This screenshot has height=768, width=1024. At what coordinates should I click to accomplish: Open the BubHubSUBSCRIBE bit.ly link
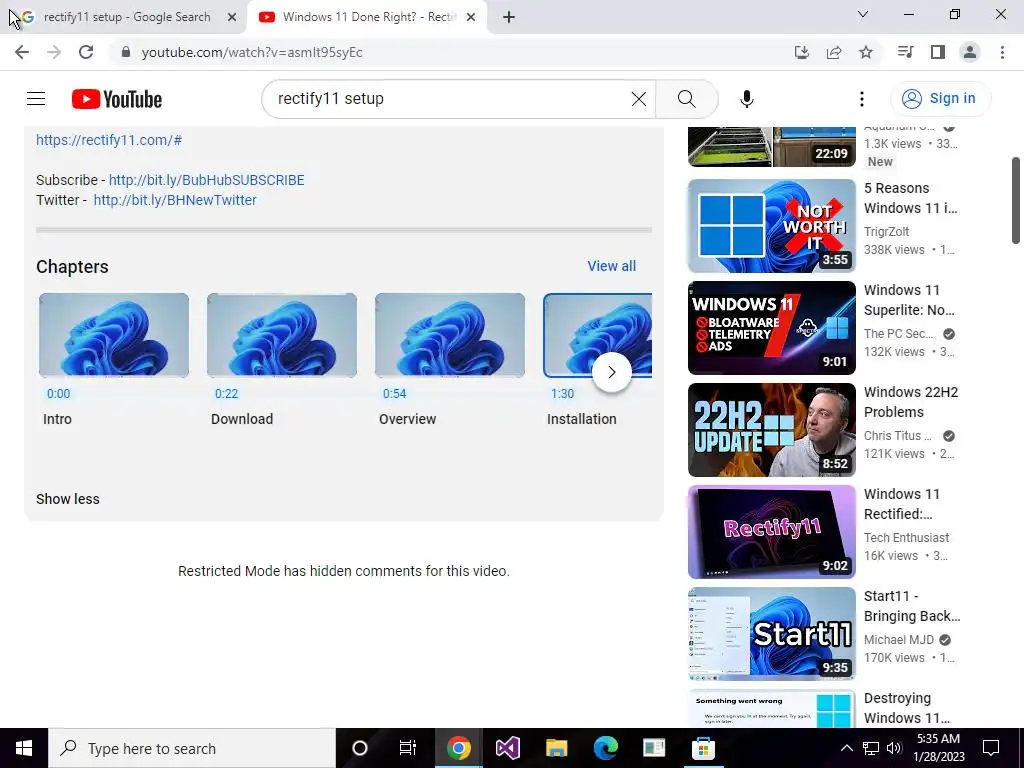(206, 180)
